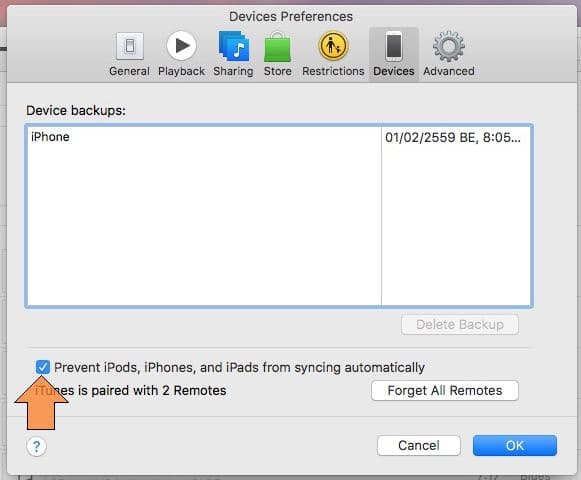Image resolution: width=581 pixels, height=480 pixels.
Task: Open the Playback preferences icon
Action: click(x=181, y=46)
